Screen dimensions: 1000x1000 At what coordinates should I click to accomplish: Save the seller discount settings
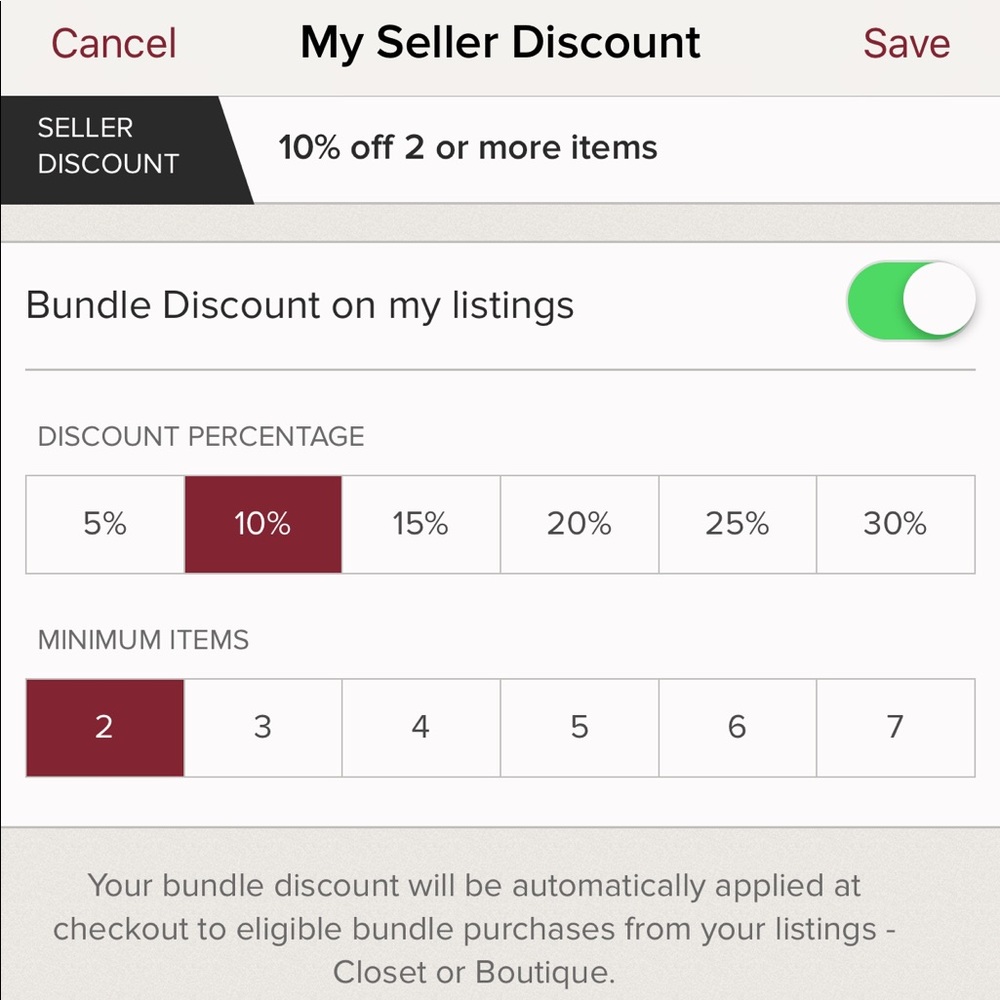pos(905,42)
